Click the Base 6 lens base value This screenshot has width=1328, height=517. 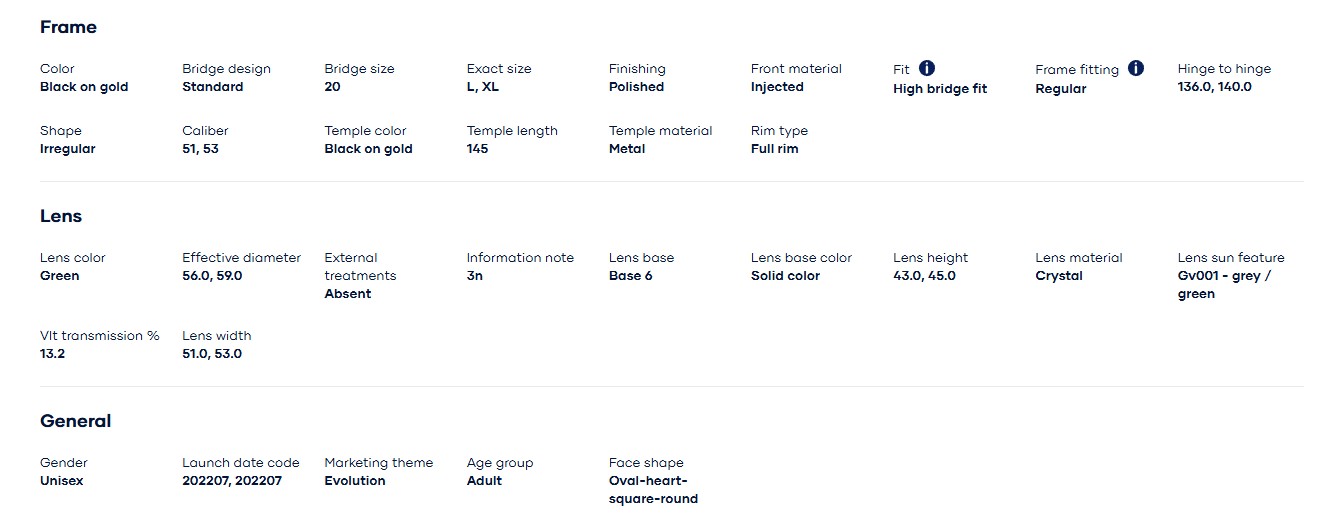pos(631,276)
